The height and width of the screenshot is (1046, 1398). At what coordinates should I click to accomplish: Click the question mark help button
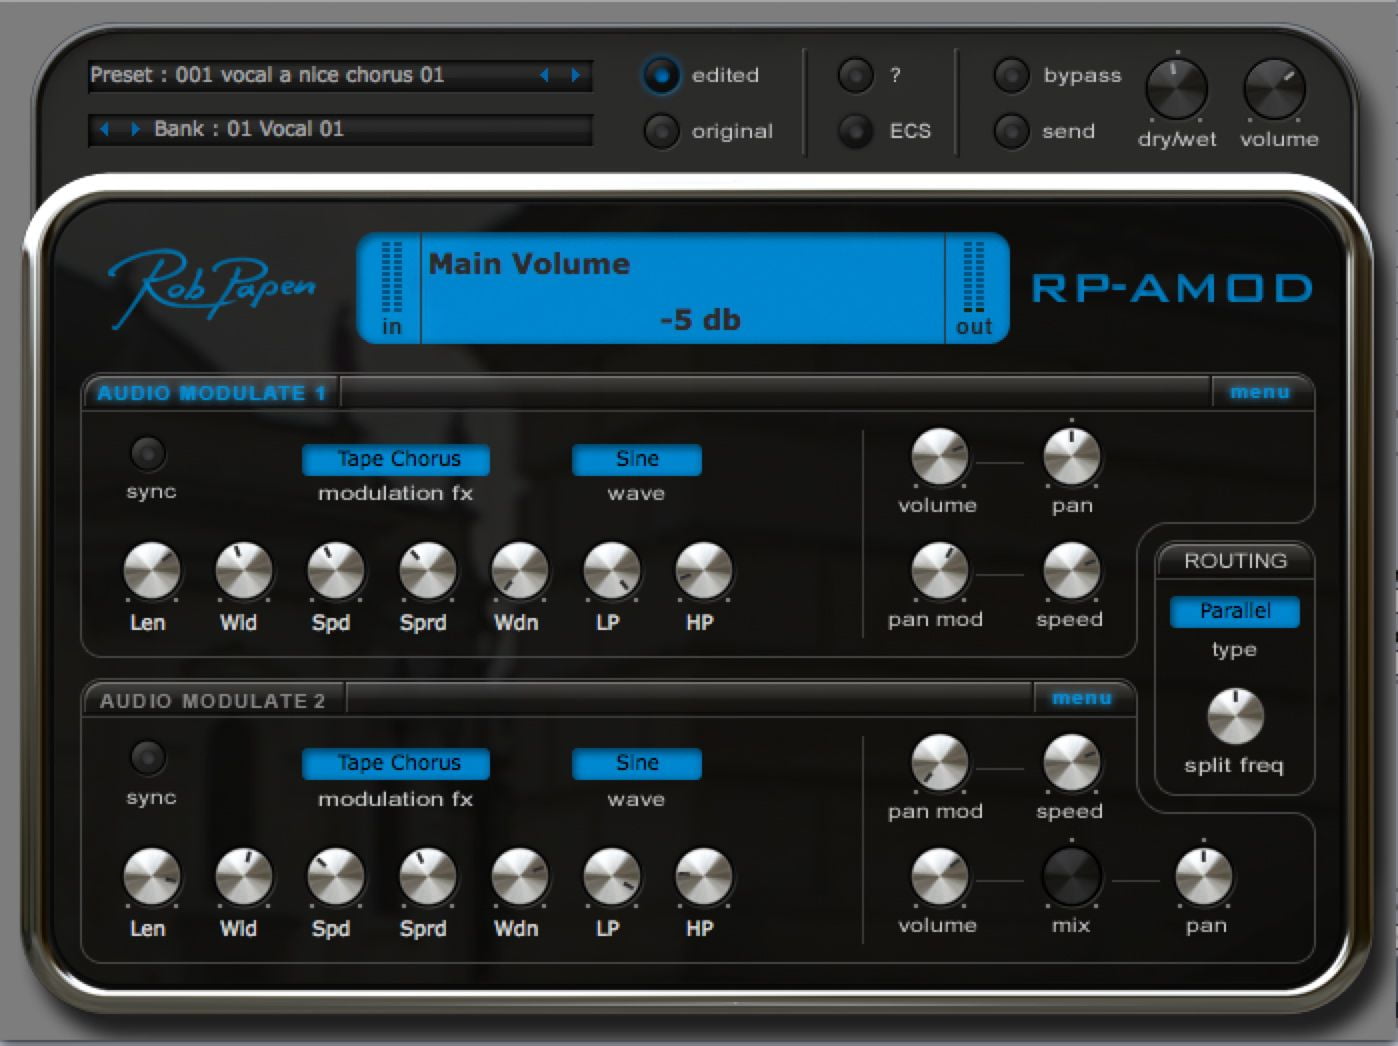click(855, 75)
